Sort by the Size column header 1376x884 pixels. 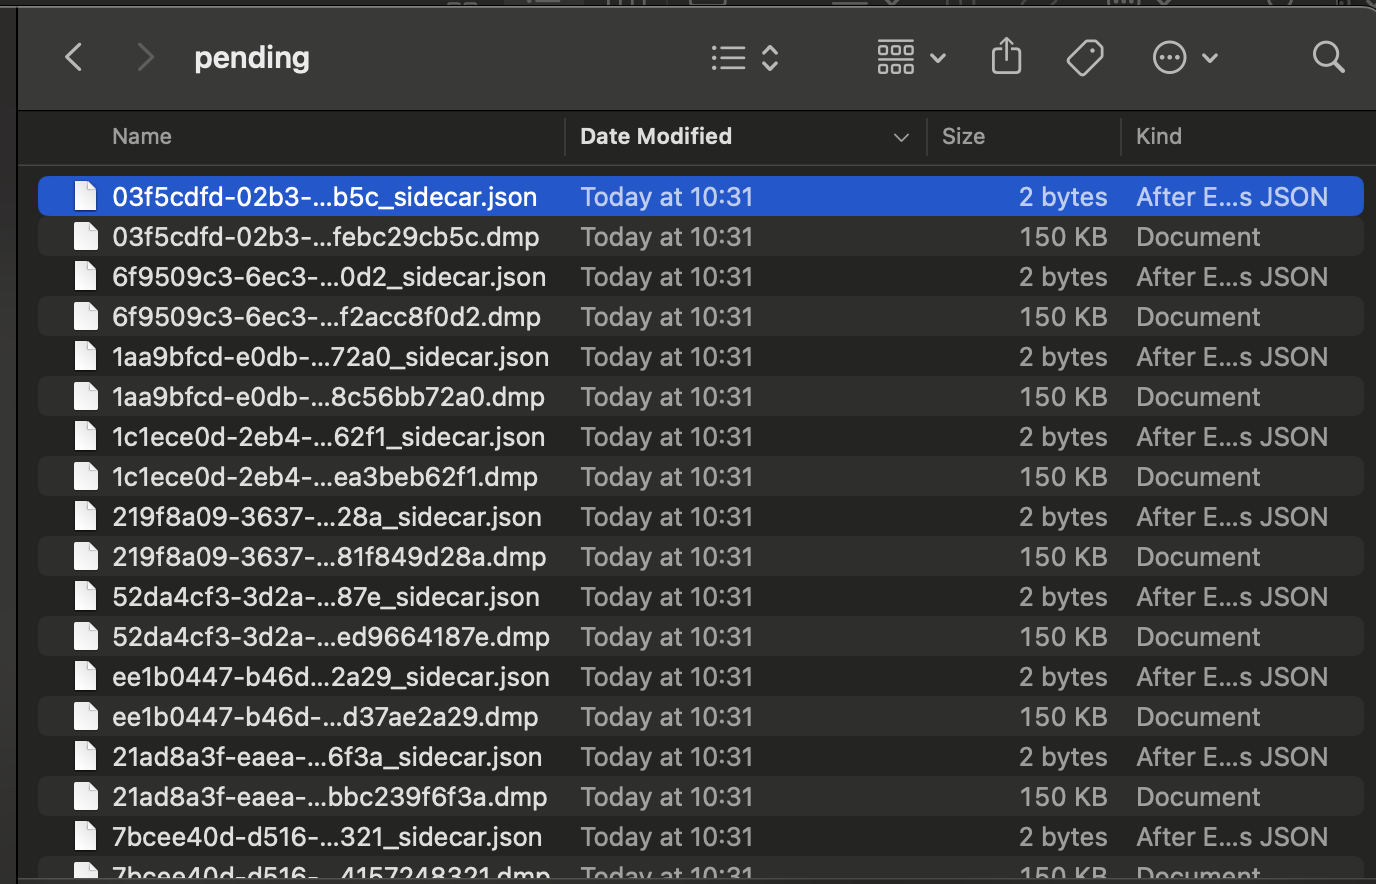[963, 136]
